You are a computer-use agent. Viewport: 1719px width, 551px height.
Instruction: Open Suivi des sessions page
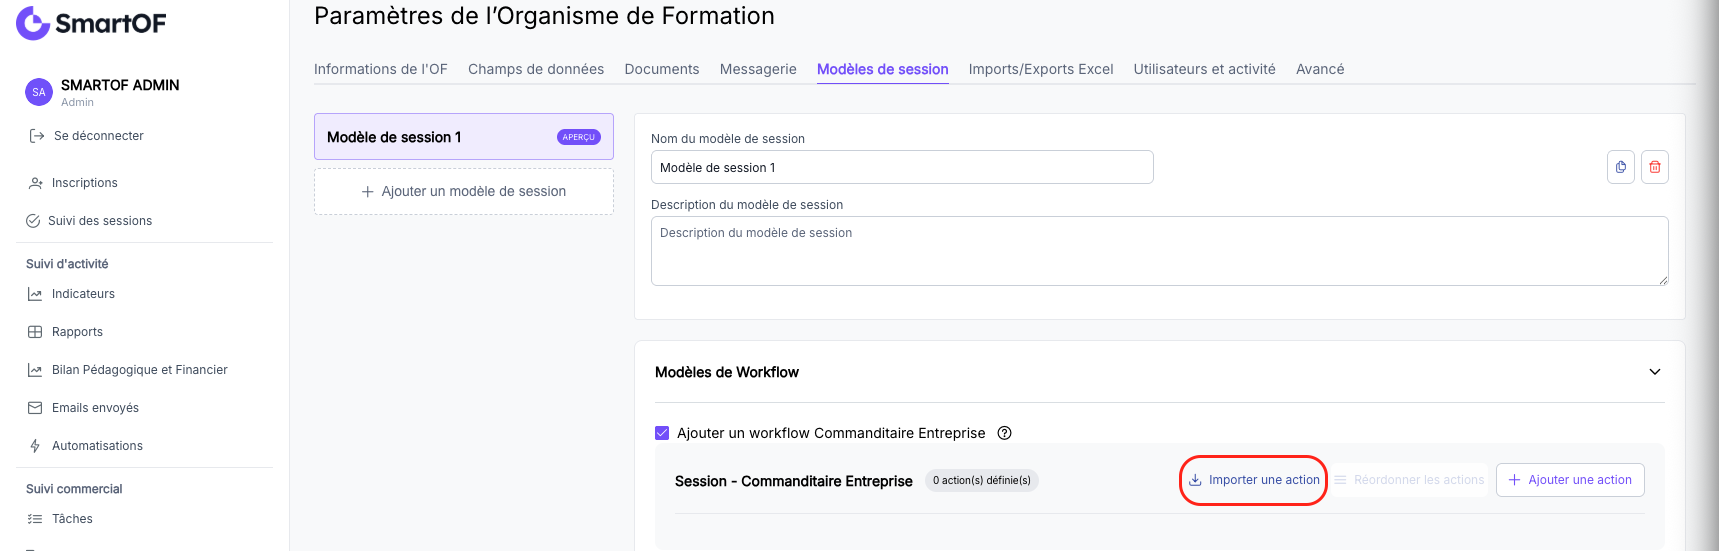tap(100, 221)
